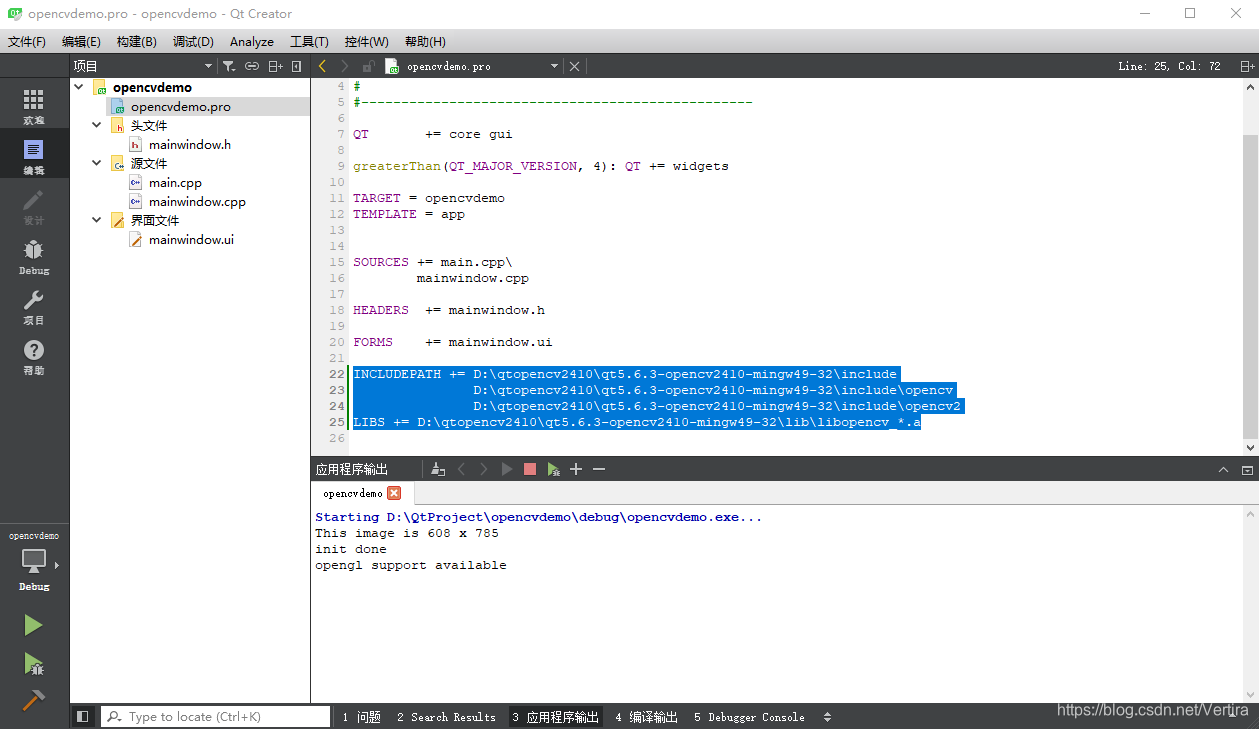Go to next item in output pane
This screenshot has width=1259, height=729.
coord(484,469)
